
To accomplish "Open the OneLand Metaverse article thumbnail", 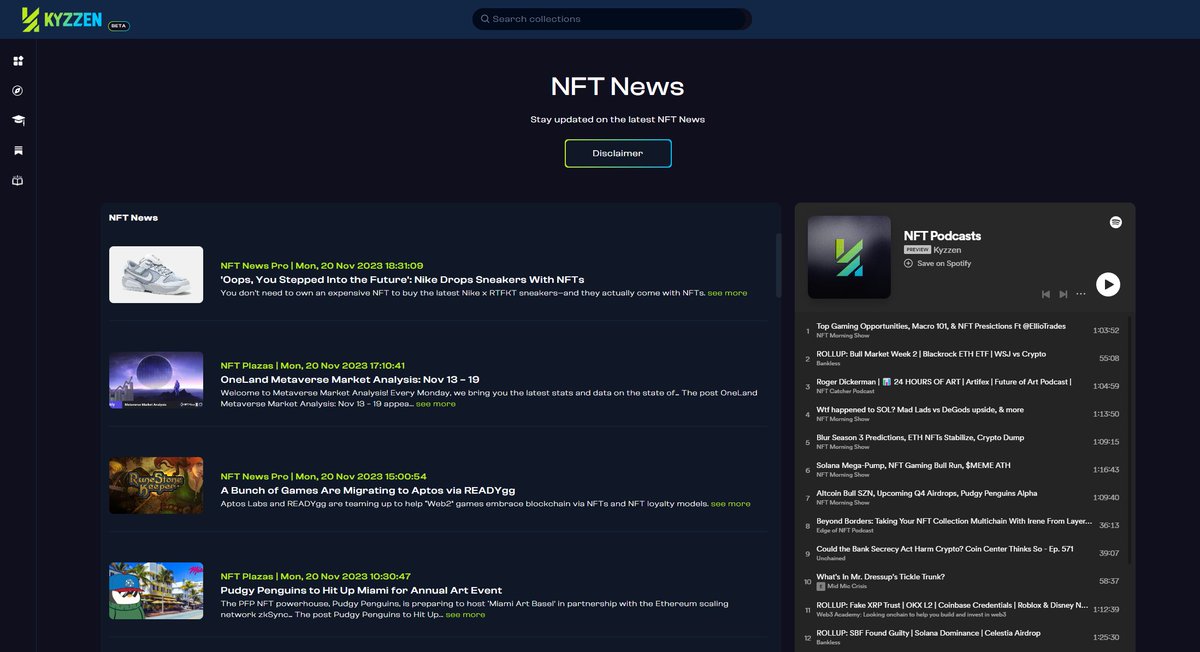I will click(x=156, y=380).
